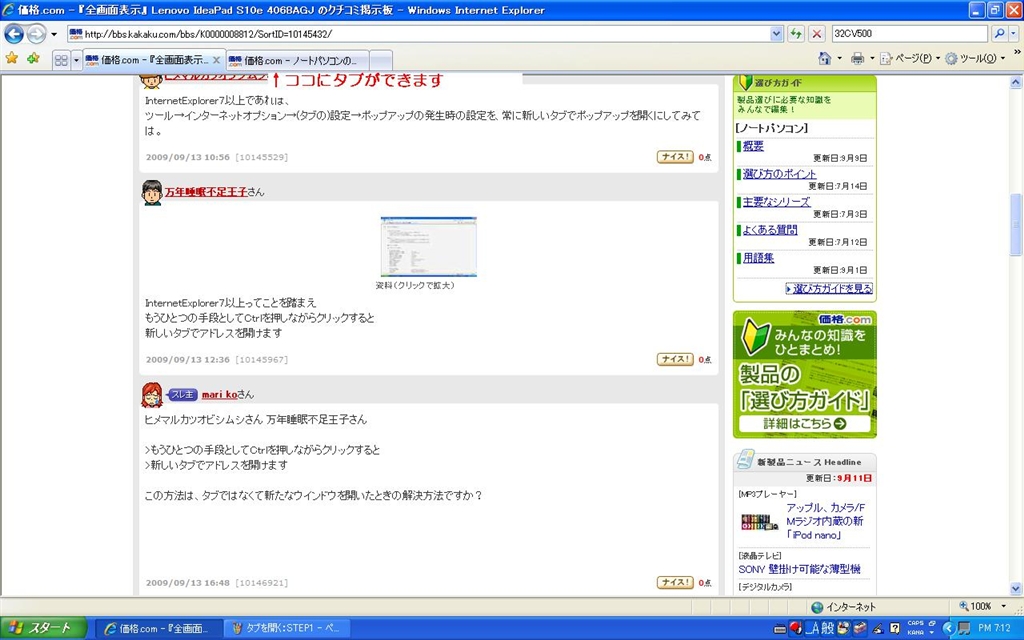Enlarge the 資料 screenshot thumbnail
This screenshot has height=640, width=1024.
[x=428, y=247]
